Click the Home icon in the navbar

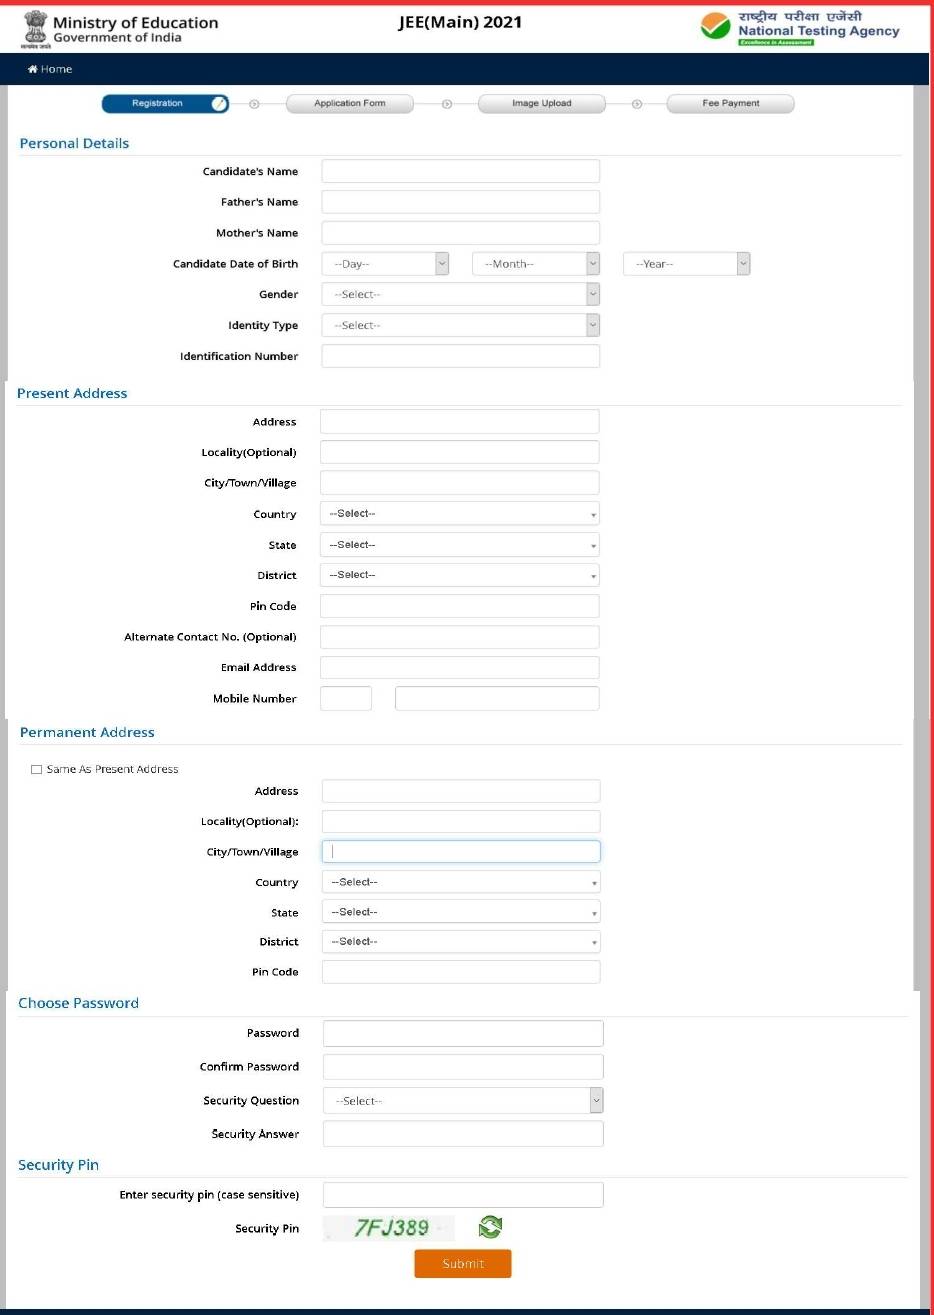coord(32,69)
